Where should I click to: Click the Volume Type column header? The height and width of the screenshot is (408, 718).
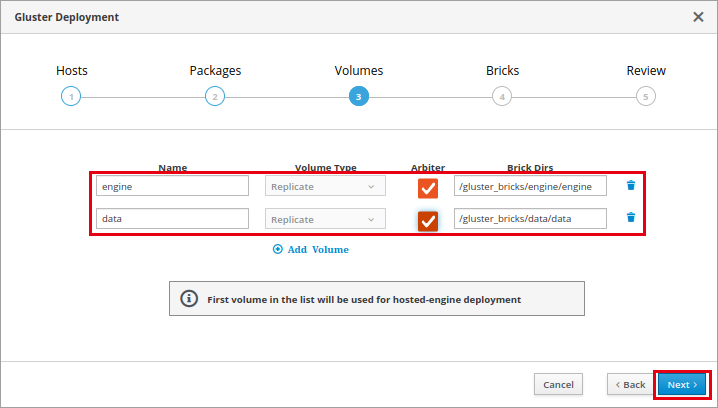tap(326, 168)
